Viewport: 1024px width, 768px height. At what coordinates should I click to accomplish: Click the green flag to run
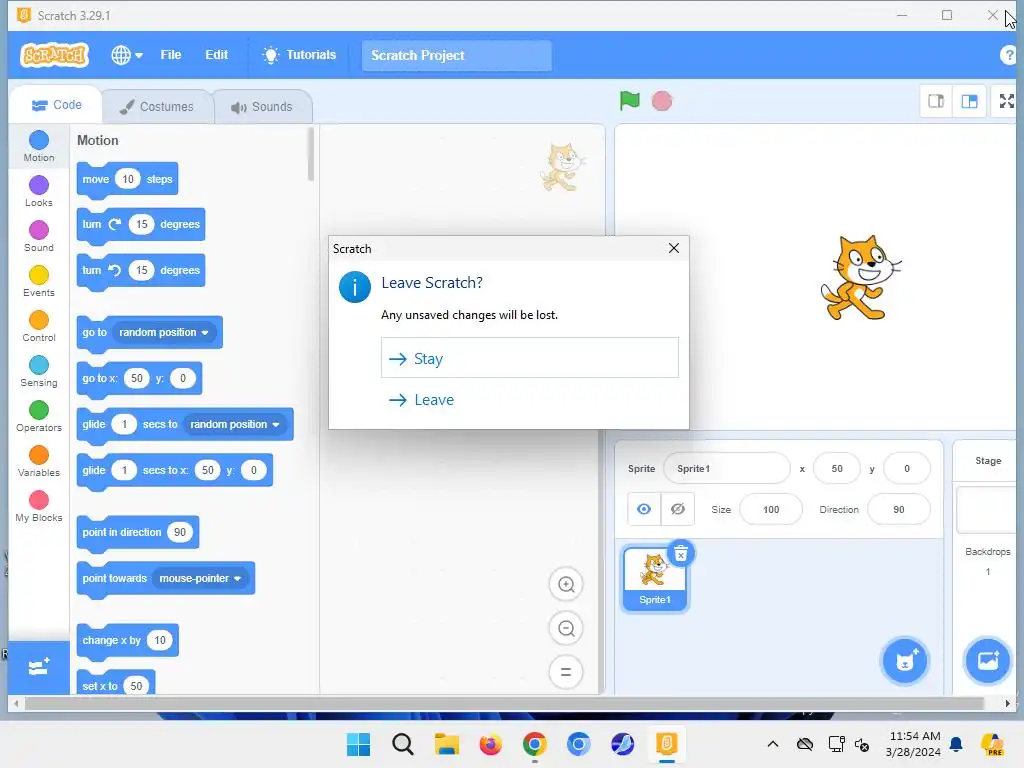click(630, 101)
